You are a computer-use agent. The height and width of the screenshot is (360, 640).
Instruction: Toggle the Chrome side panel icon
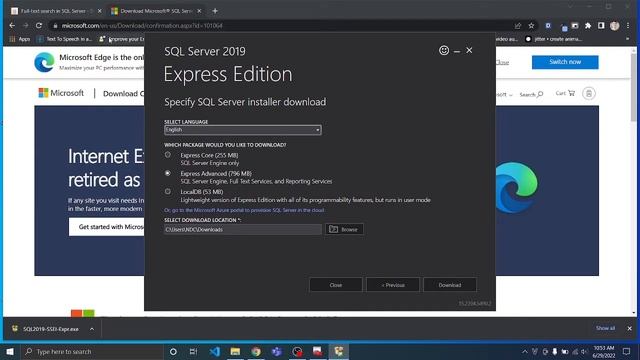point(601,26)
